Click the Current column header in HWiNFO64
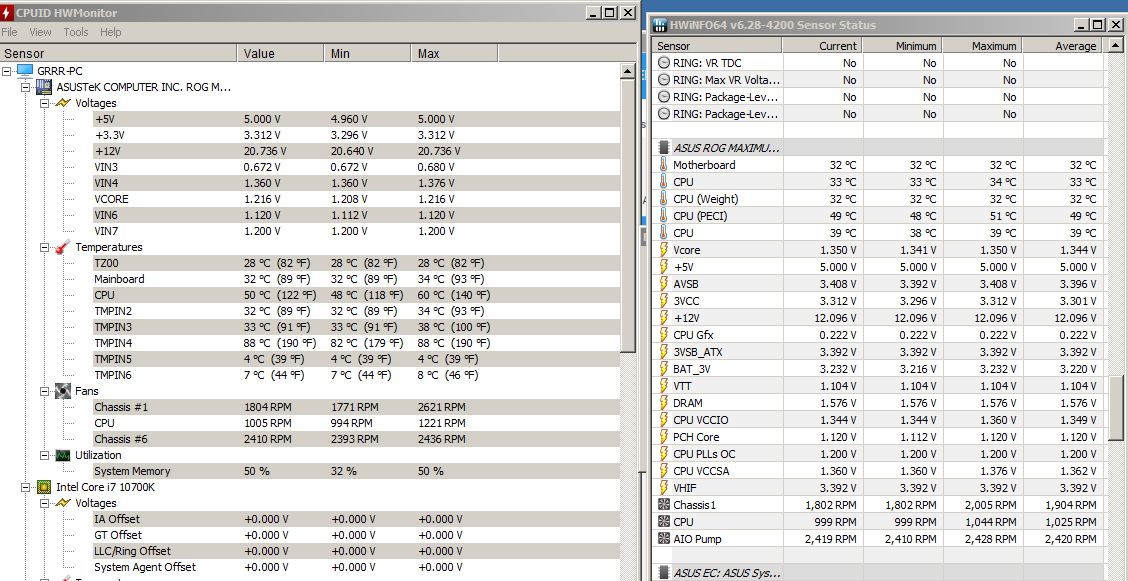Image resolution: width=1128 pixels, height=581 pixels. tap(822, 45)
